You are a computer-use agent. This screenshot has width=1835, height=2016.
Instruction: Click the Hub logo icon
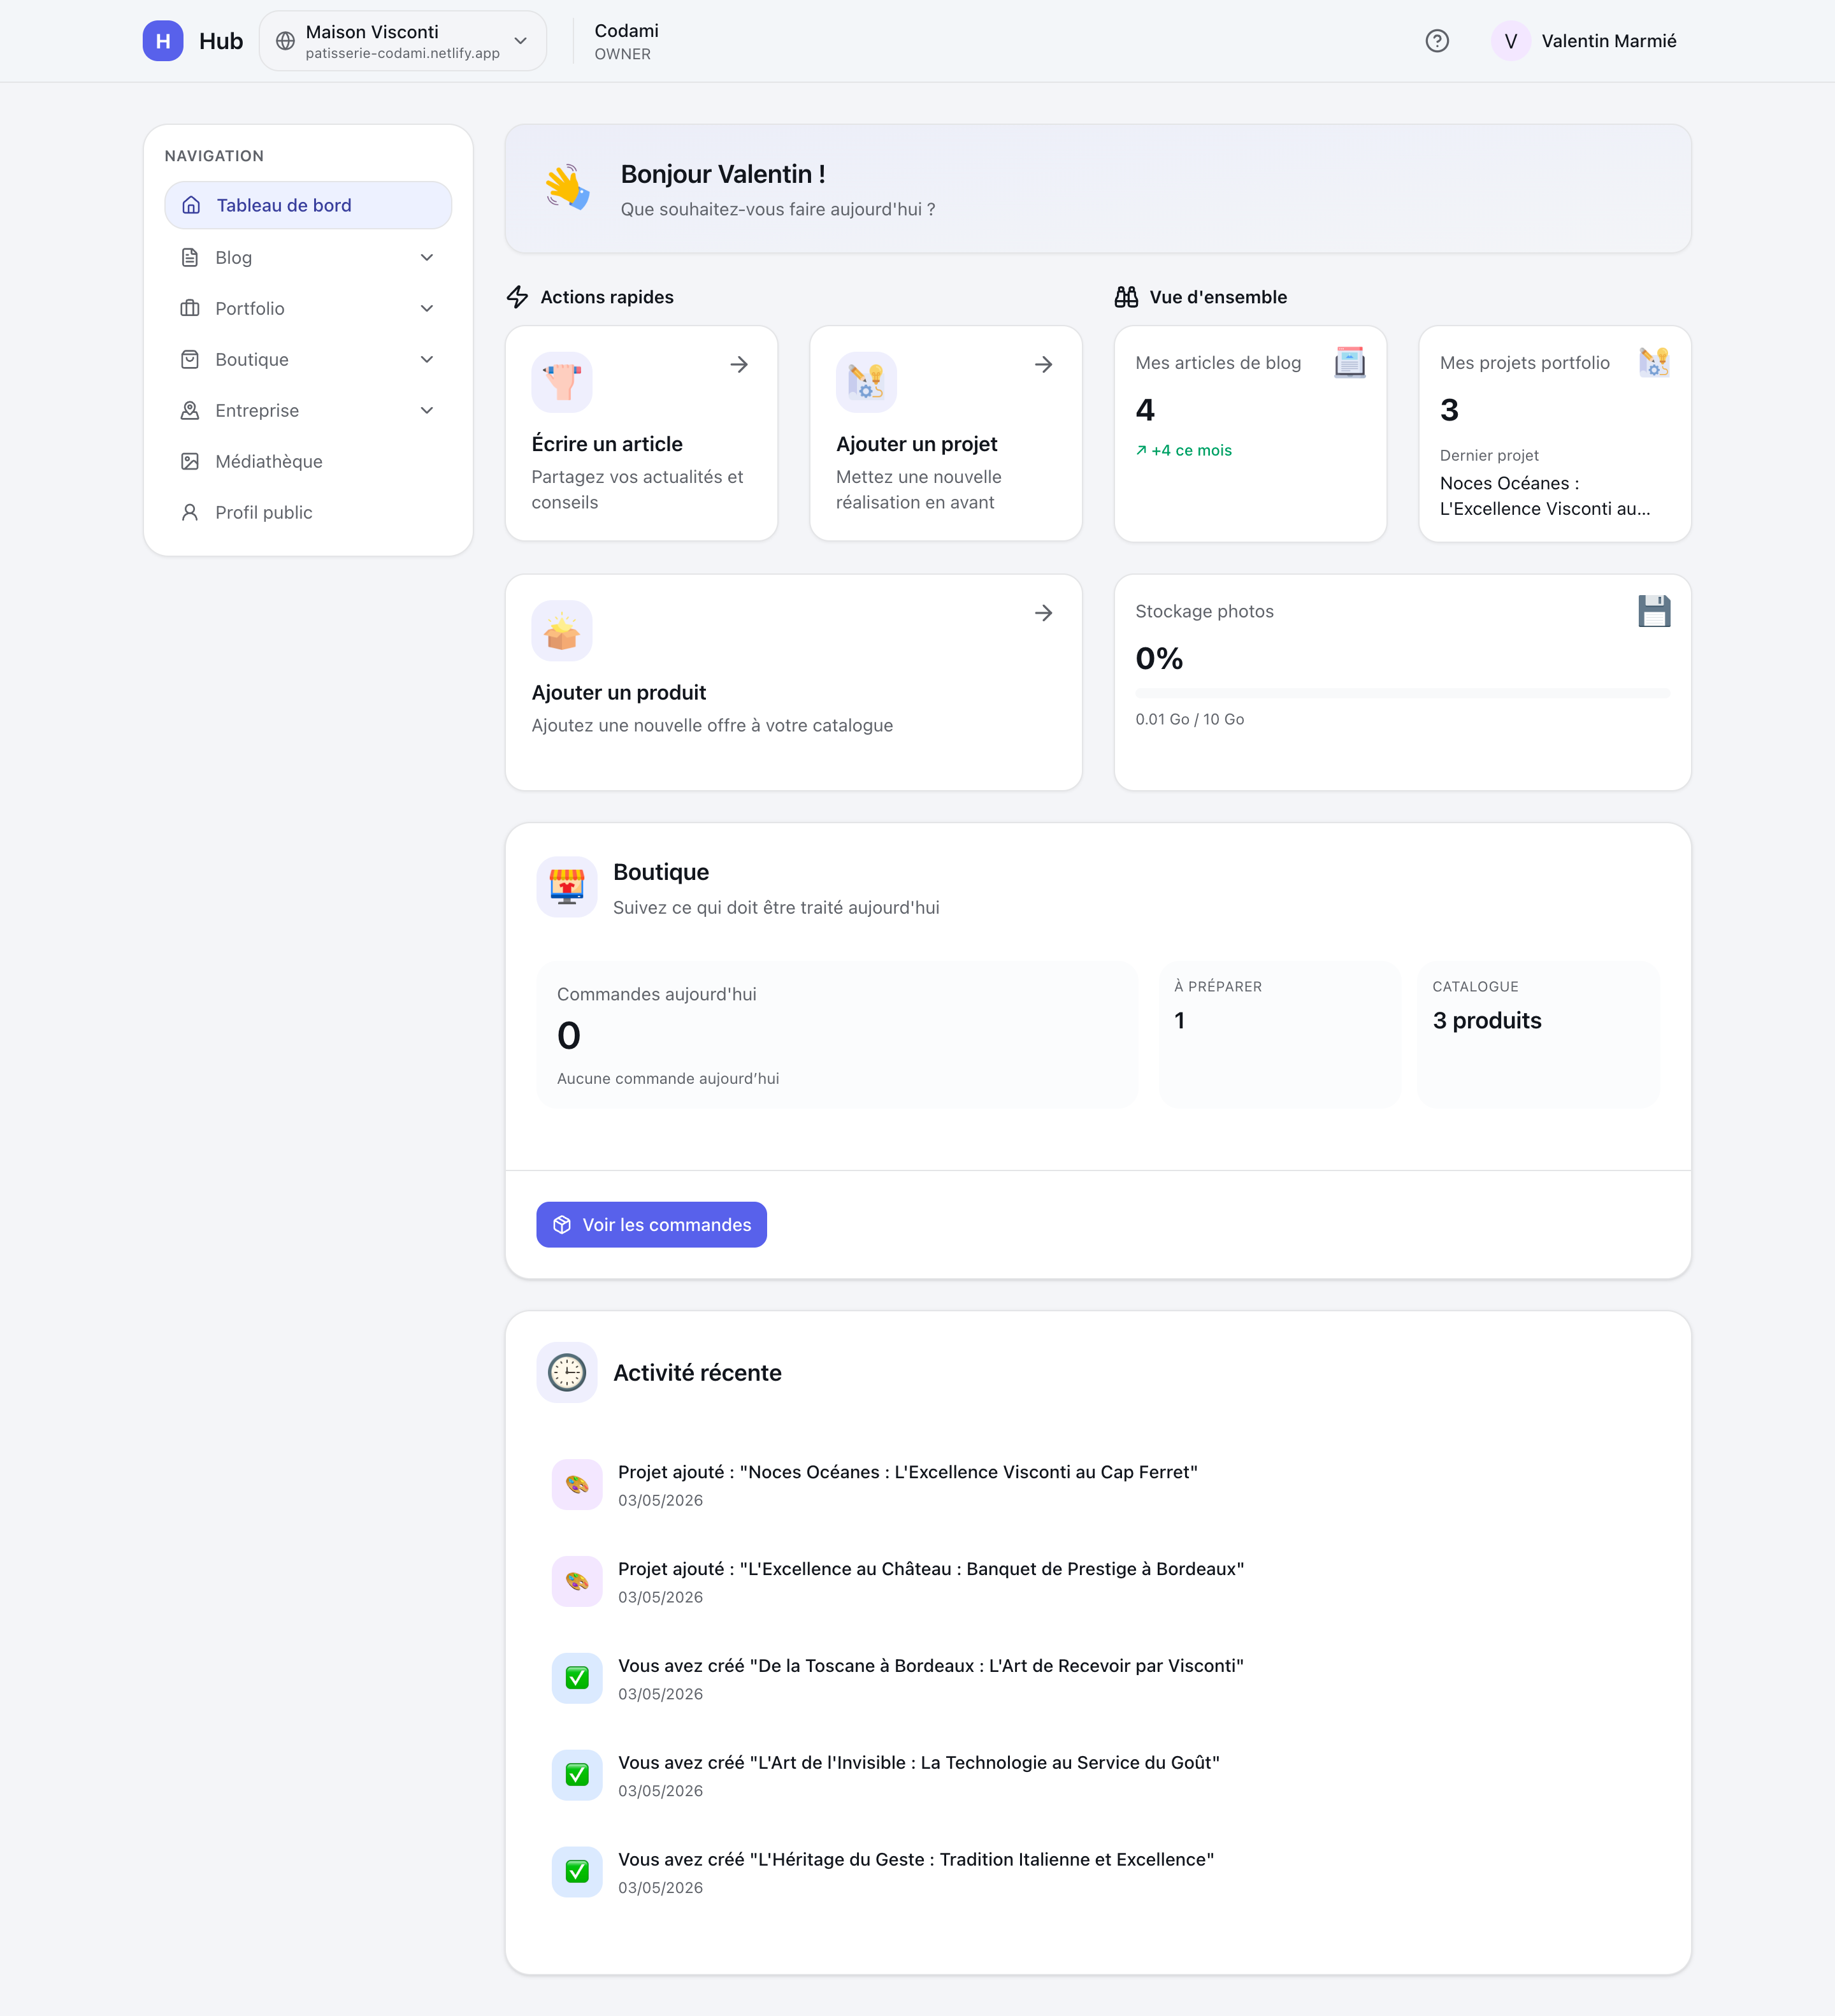coord(162,41)
